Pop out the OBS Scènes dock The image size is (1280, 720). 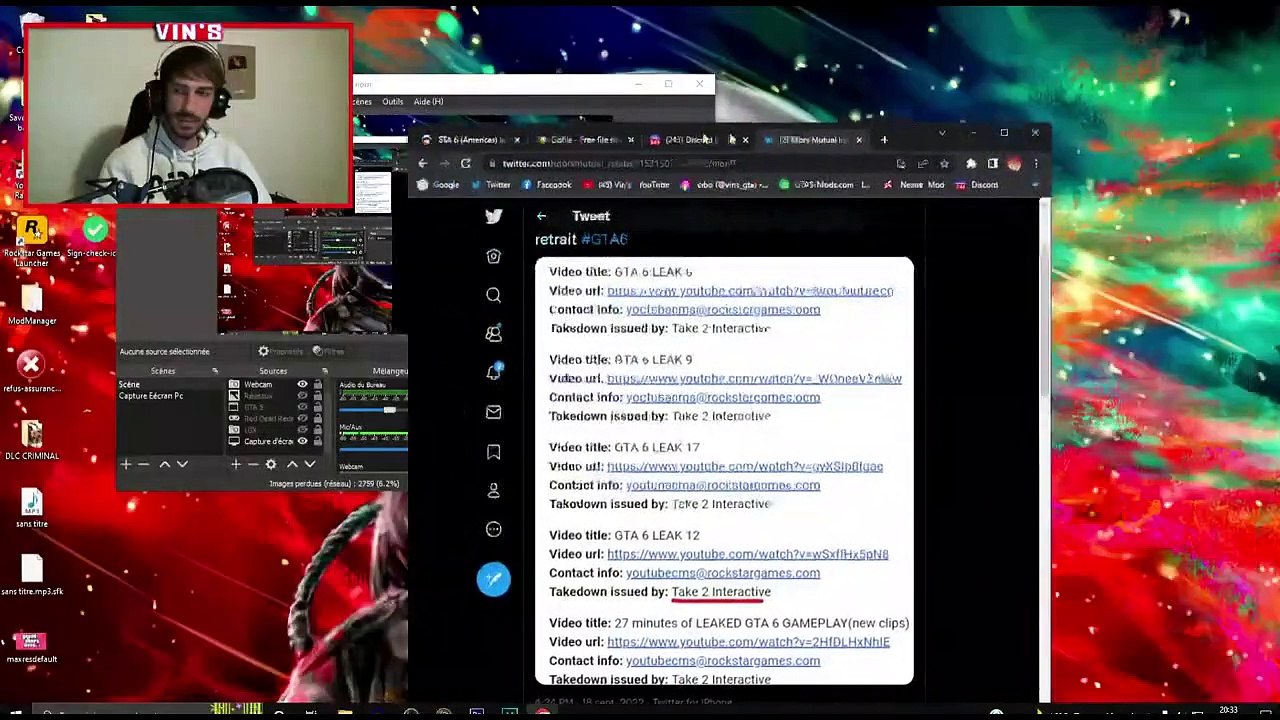[x=215, y=371]
